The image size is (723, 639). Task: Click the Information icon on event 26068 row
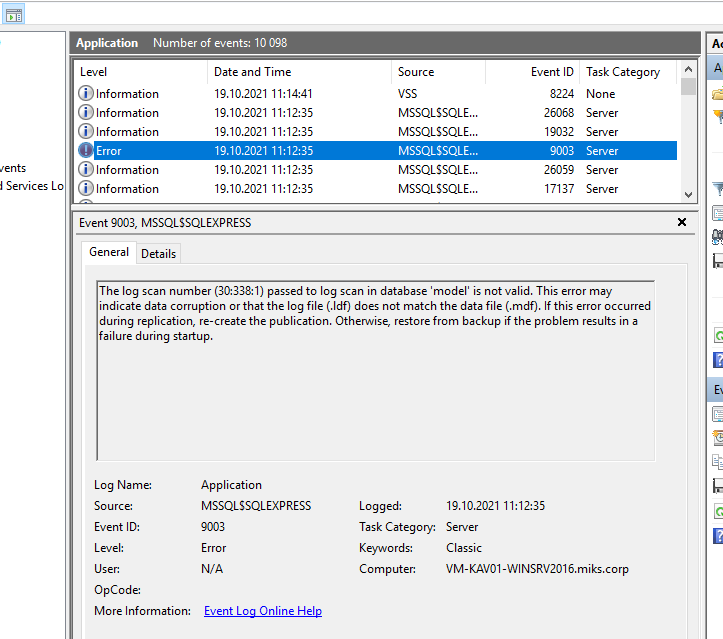[86, 113]
